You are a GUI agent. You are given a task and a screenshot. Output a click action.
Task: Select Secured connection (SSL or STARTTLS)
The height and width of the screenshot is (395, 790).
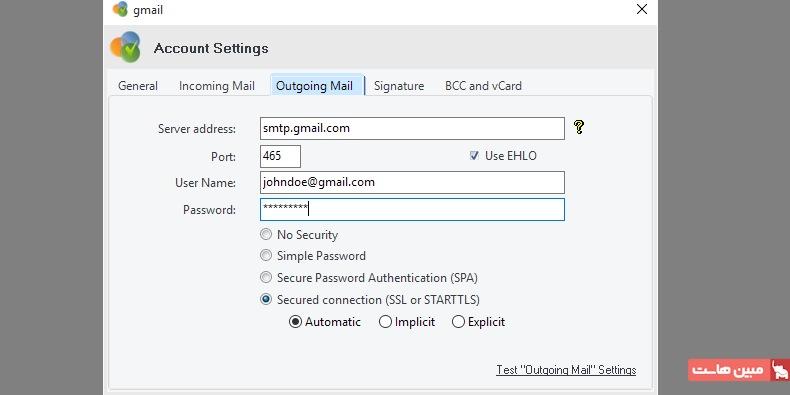[266, 299]
